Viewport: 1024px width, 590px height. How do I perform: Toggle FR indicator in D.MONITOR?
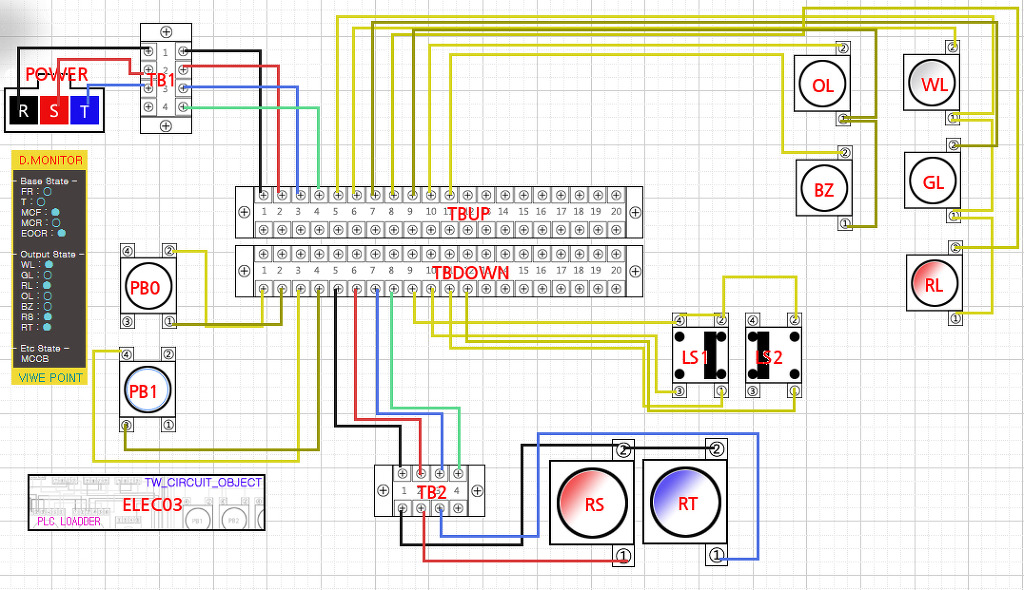[x=47, y=191]
